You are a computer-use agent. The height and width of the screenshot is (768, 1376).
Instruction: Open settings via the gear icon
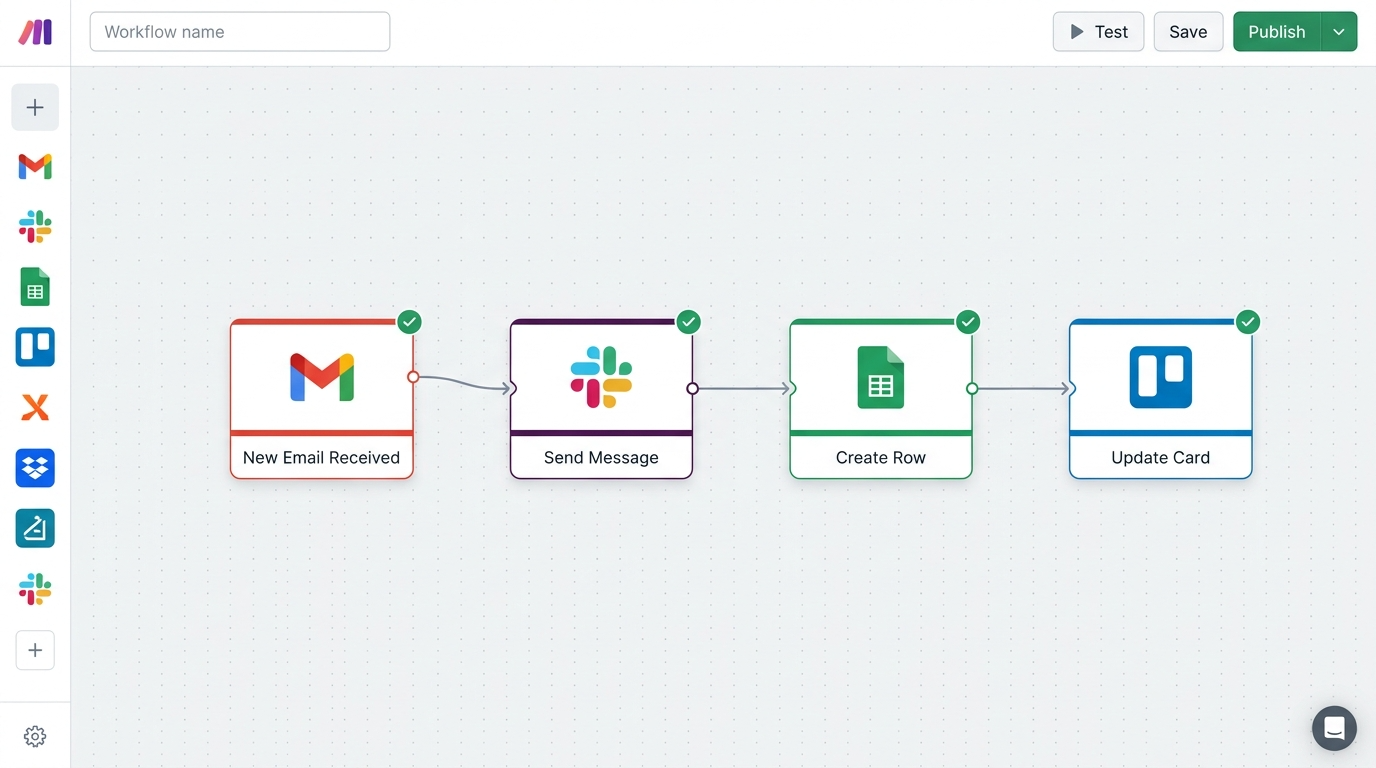point(35,737)
